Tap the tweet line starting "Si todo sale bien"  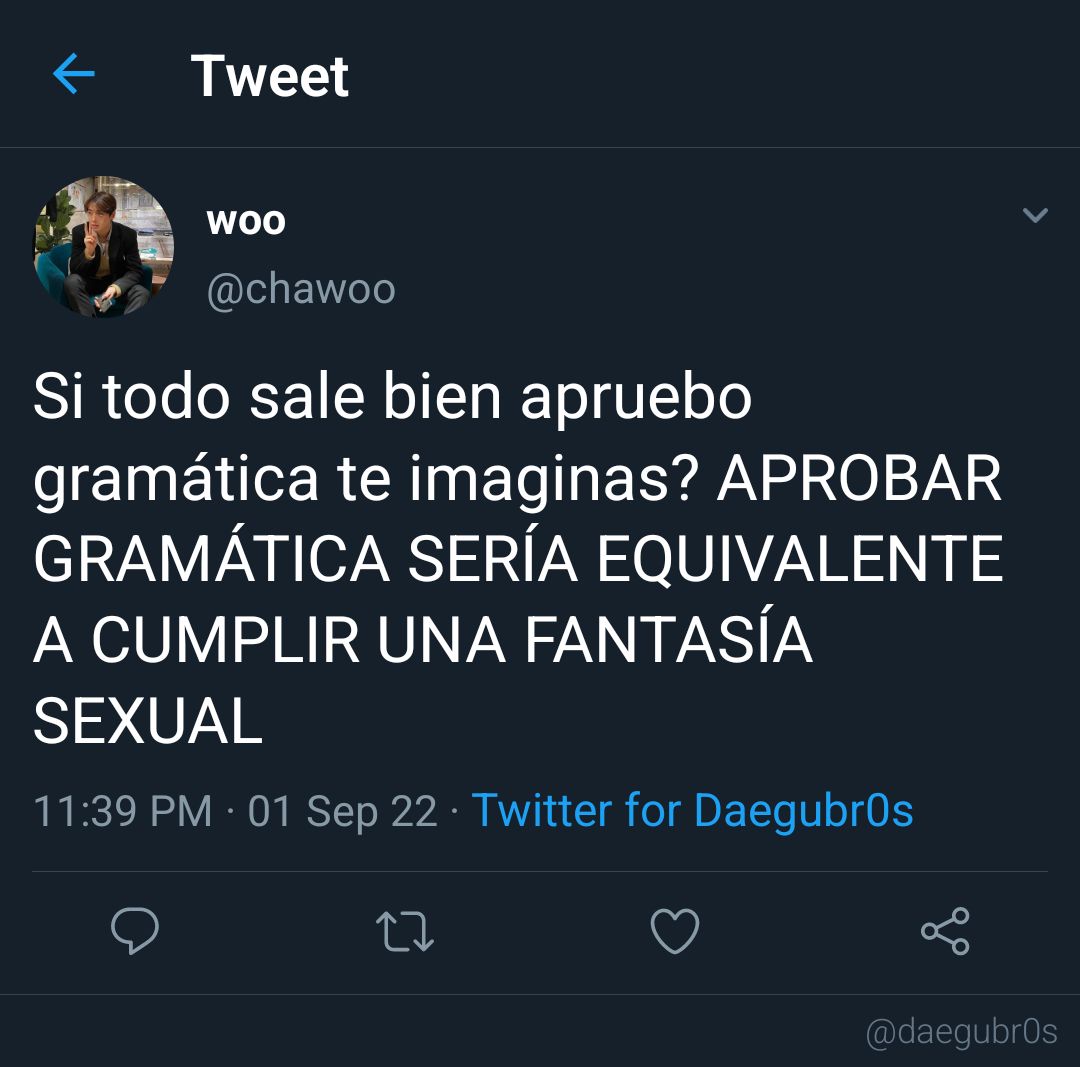coord(393,397)
